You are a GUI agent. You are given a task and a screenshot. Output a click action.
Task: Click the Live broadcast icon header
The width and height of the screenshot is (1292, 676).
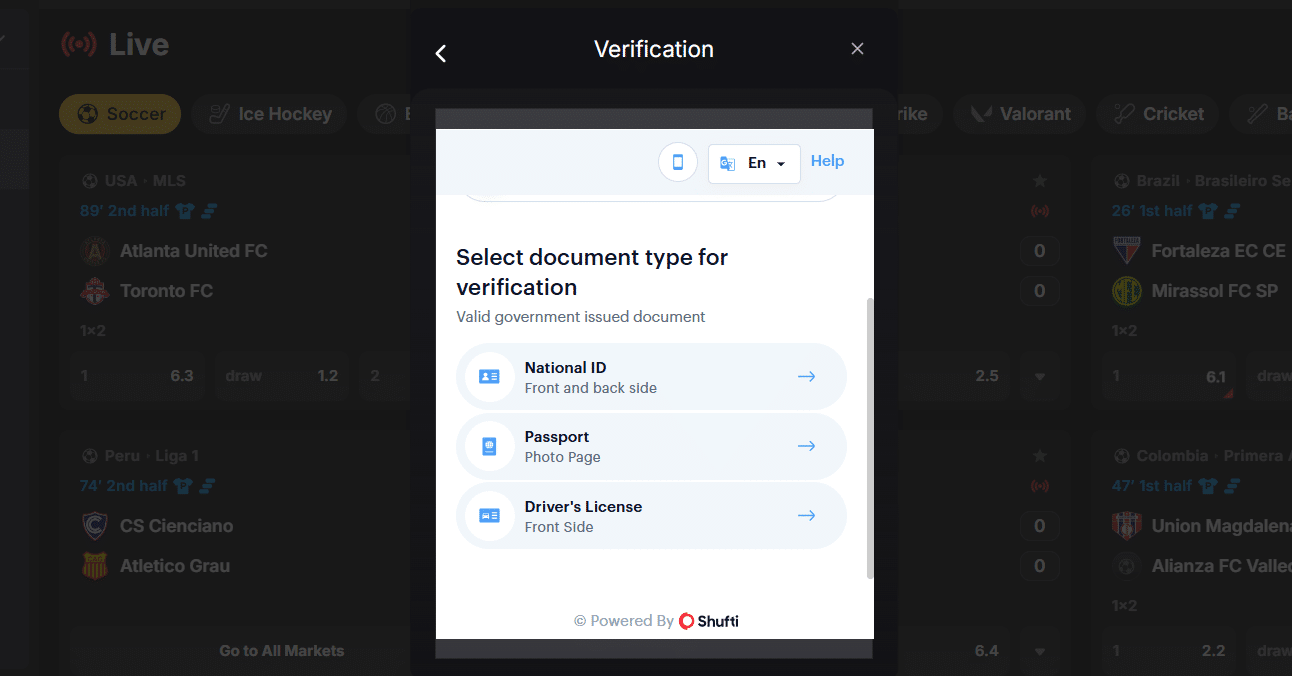pos(79,43)
